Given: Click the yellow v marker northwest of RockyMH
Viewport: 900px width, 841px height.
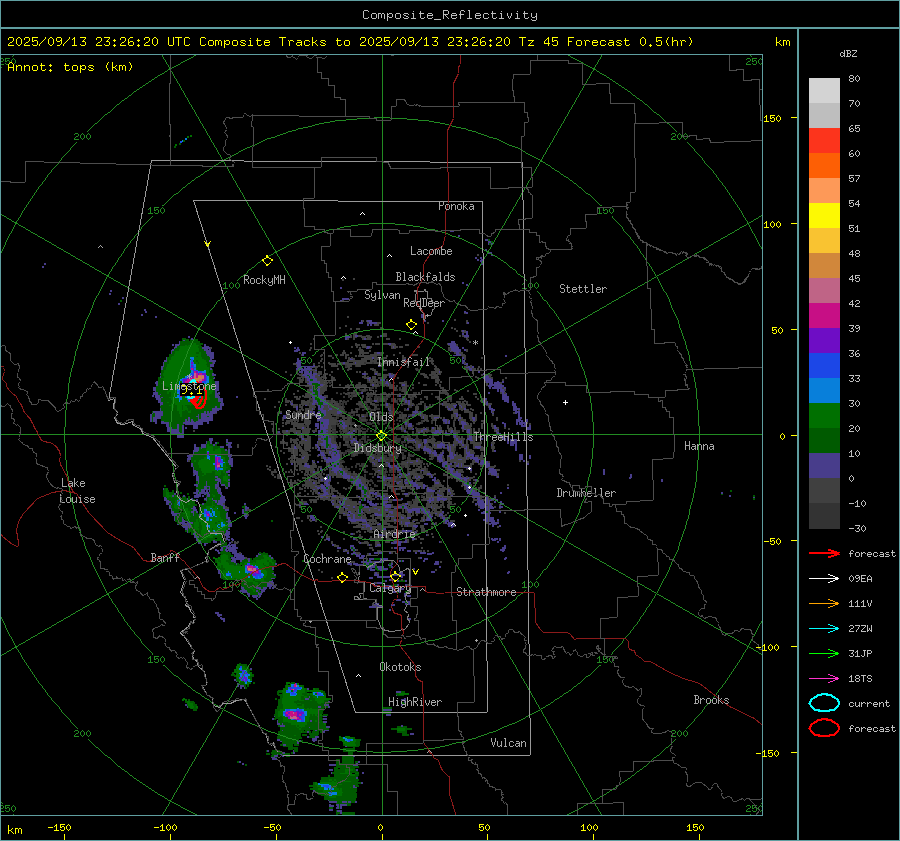Looking at the screenshot, I should (x=207, y=244).
